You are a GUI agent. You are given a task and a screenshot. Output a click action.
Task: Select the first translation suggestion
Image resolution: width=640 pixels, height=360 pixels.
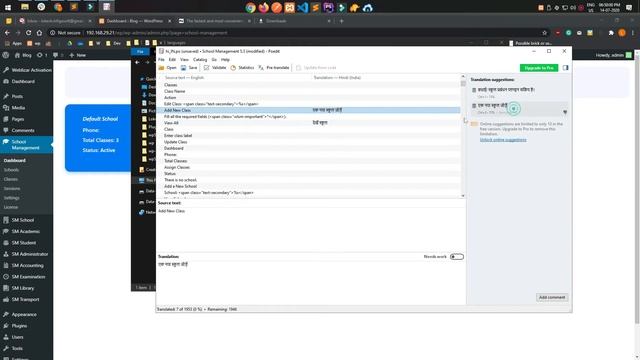coord(518,93)
